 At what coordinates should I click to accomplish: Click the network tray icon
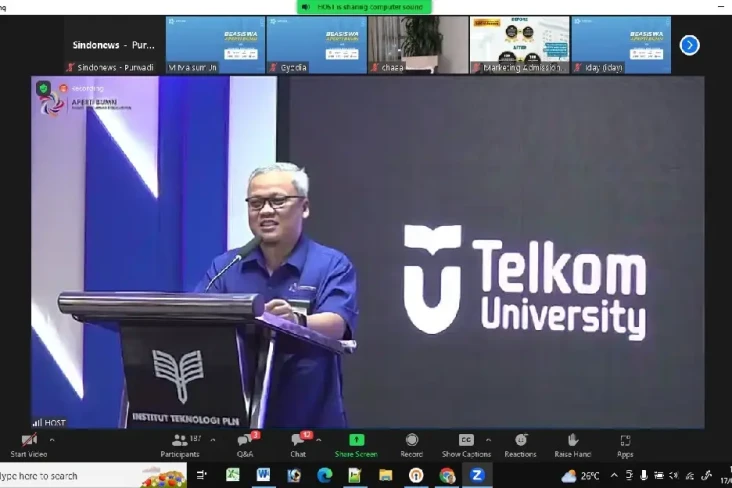coord(690,476)
